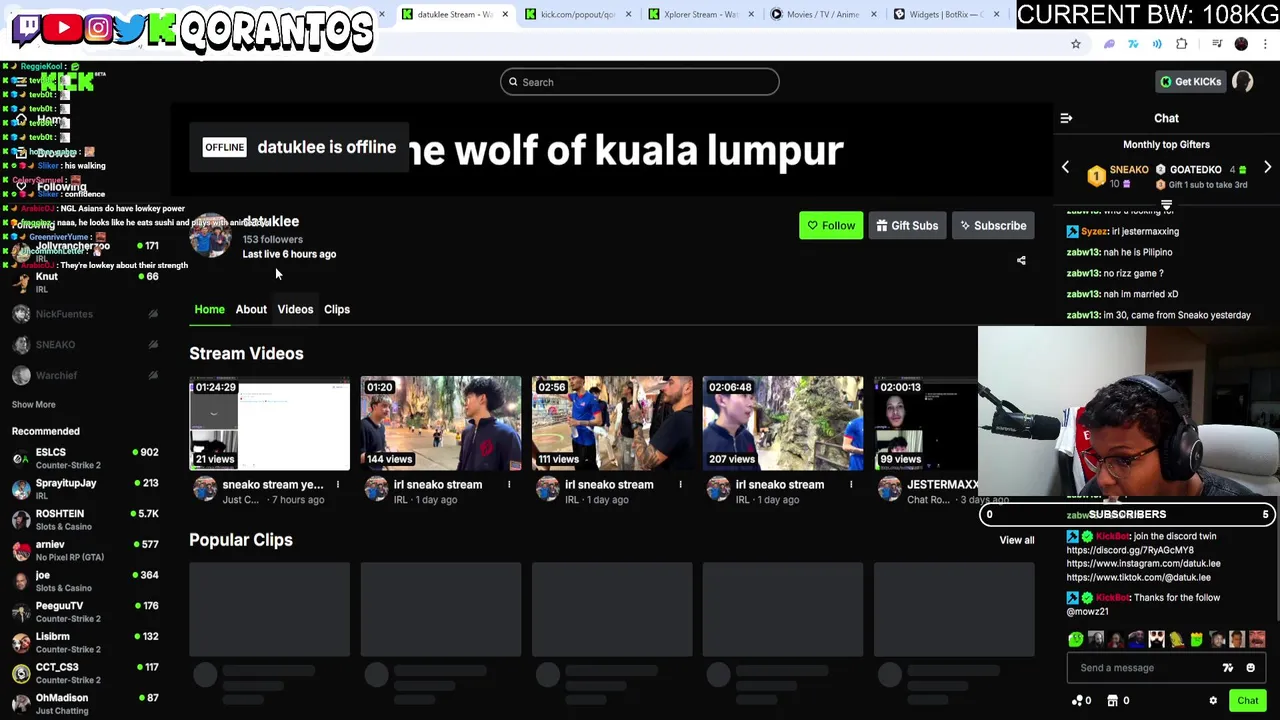This screenshot has width=1280, height=720.
Task: Open the Chrome profile avatar
Action: tap(1241, 44)
